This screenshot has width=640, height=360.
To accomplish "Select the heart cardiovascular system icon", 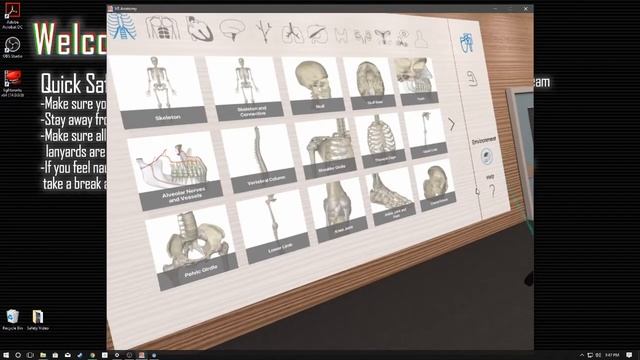I will (199, 29).
